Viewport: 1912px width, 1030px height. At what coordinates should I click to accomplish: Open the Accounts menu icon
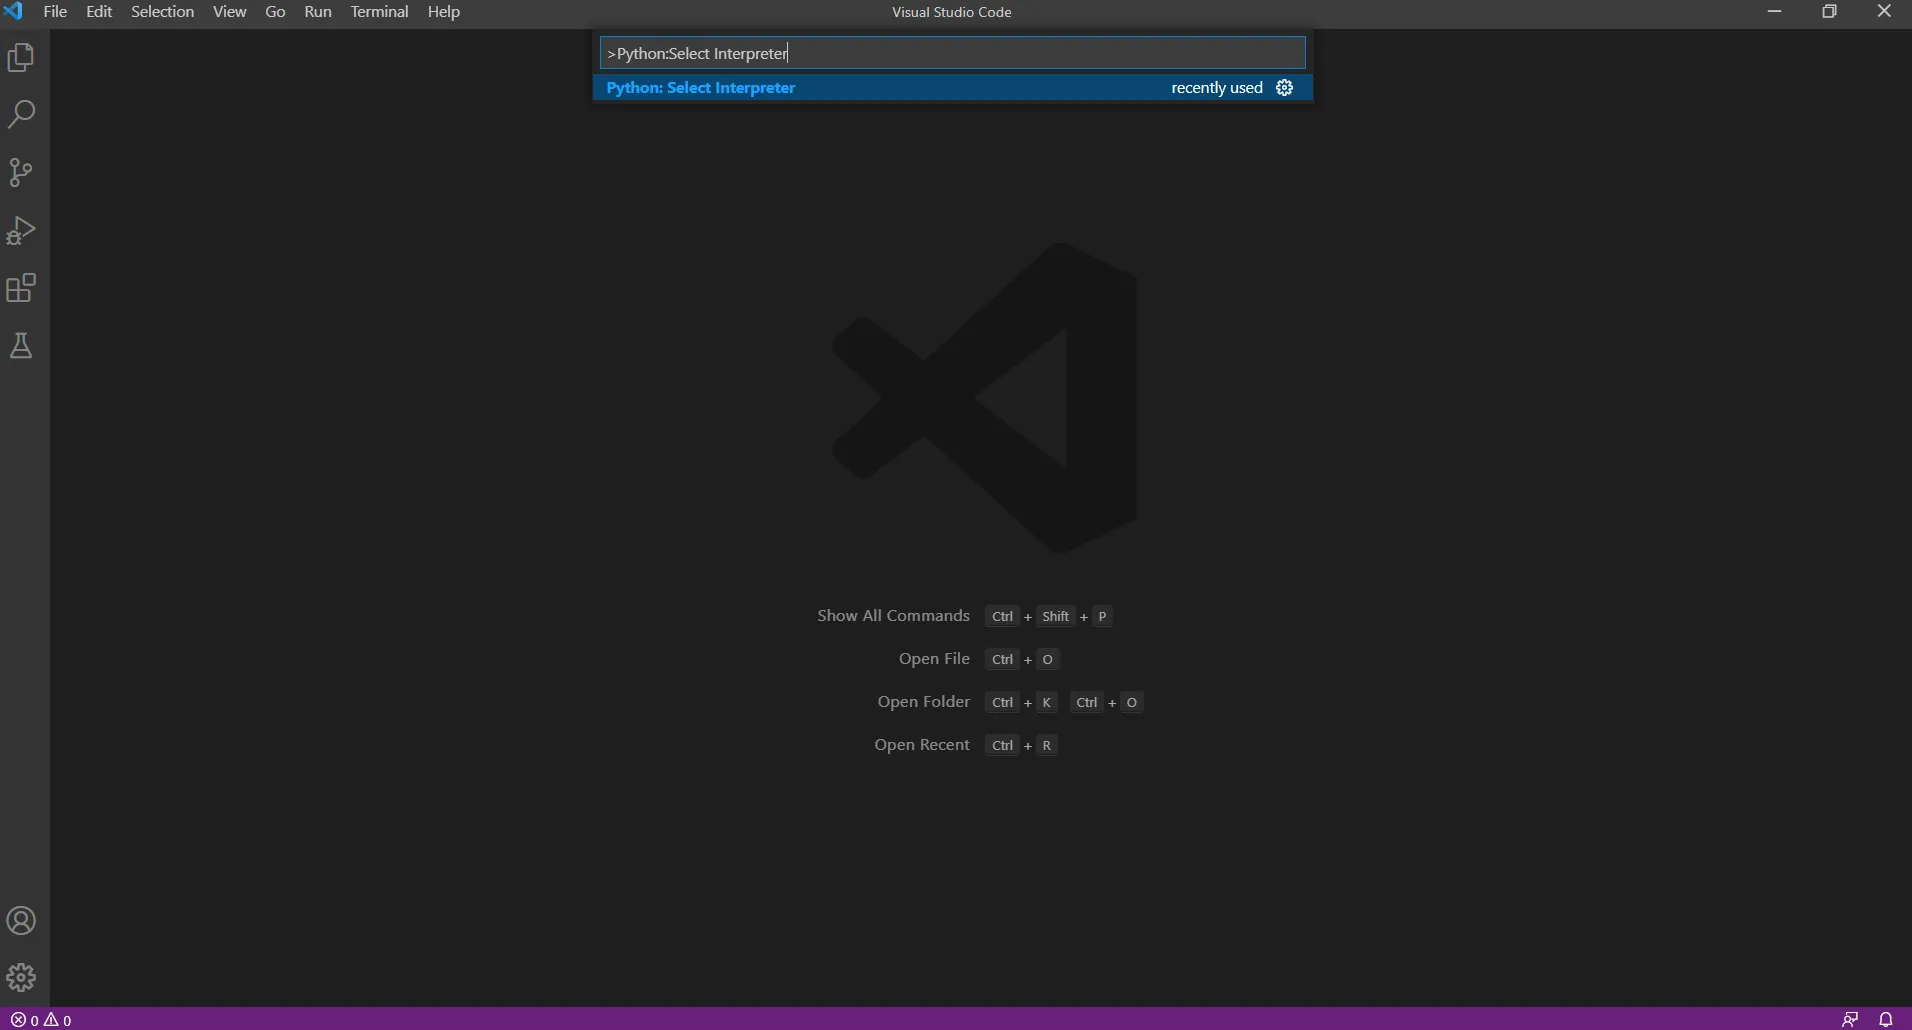pos(21,920)
